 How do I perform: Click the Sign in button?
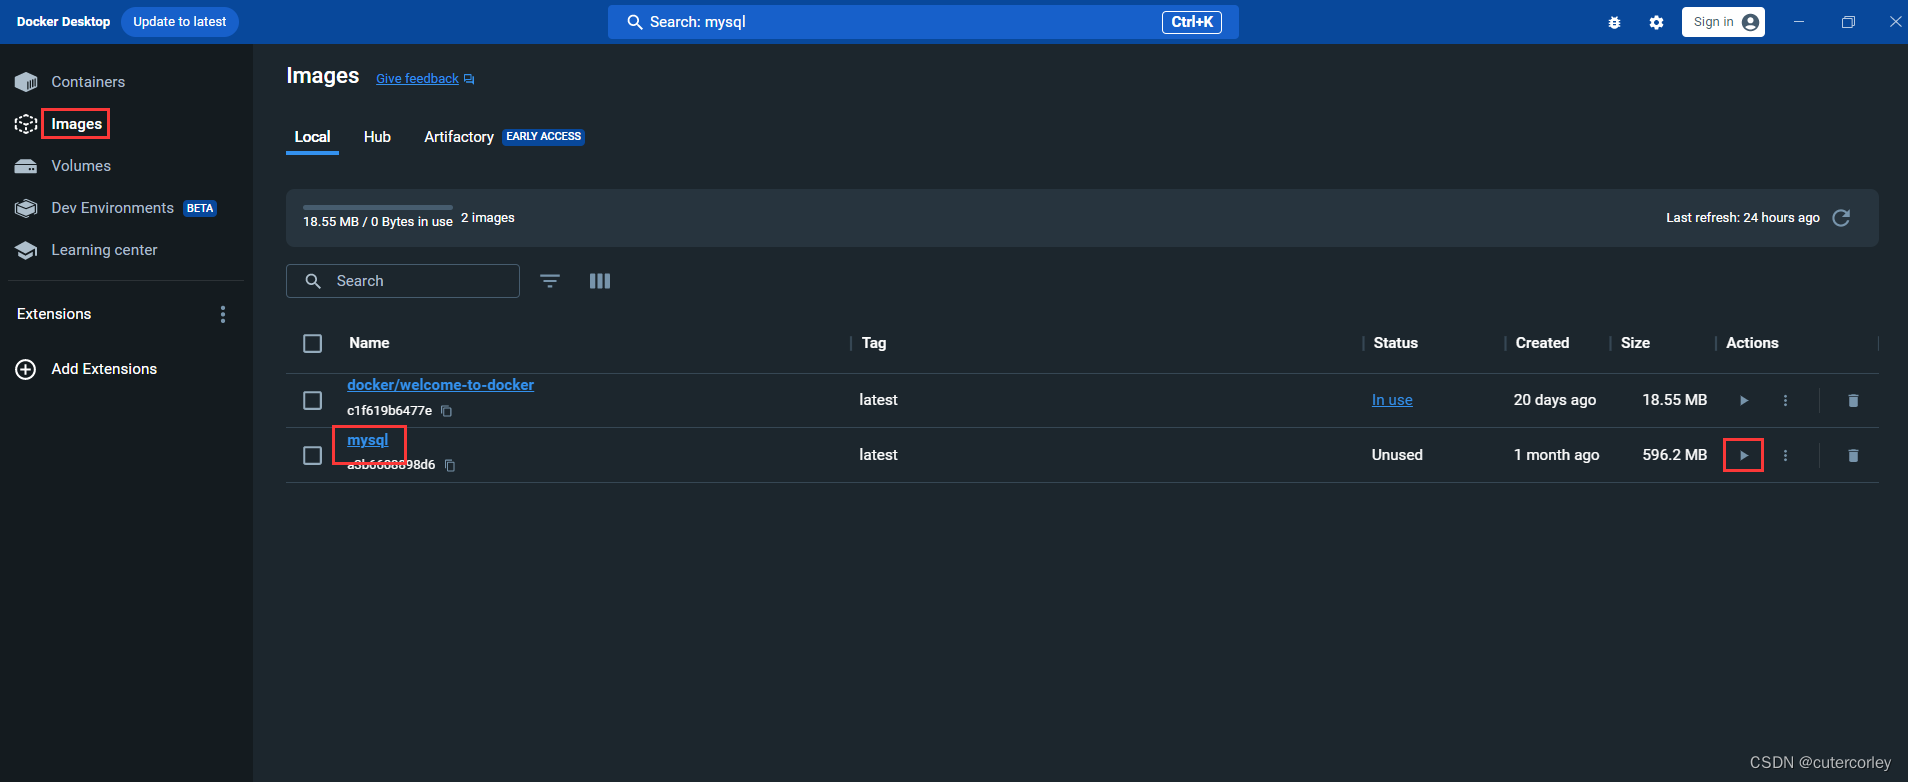pyautogui.click(x=1723, y=22)
